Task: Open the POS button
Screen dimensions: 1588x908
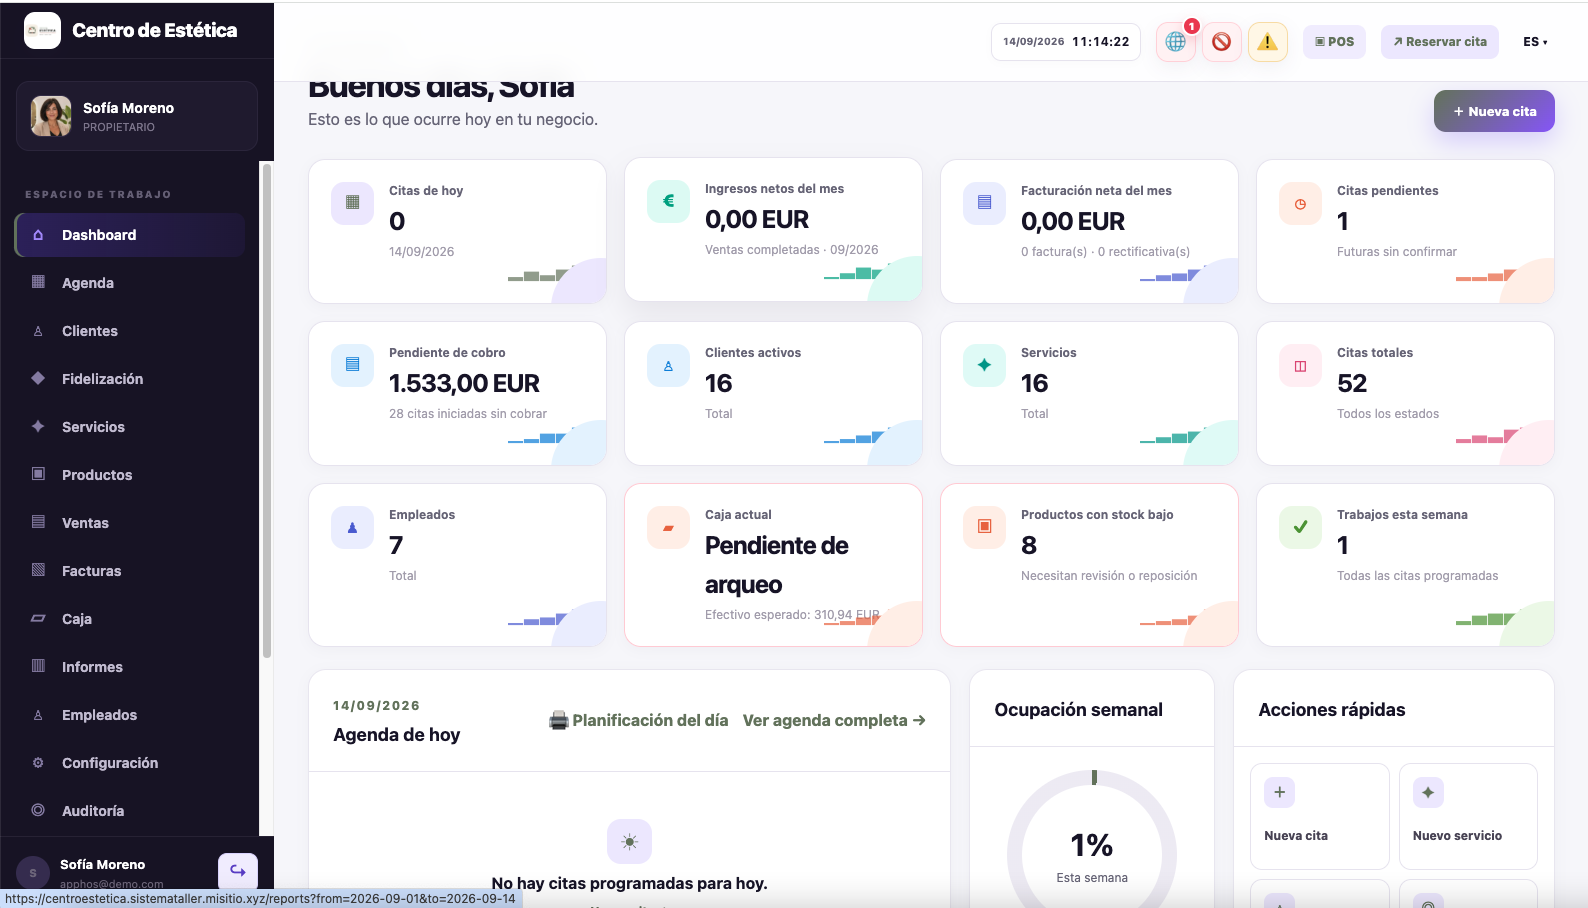Action: [x=1334, y=42]
